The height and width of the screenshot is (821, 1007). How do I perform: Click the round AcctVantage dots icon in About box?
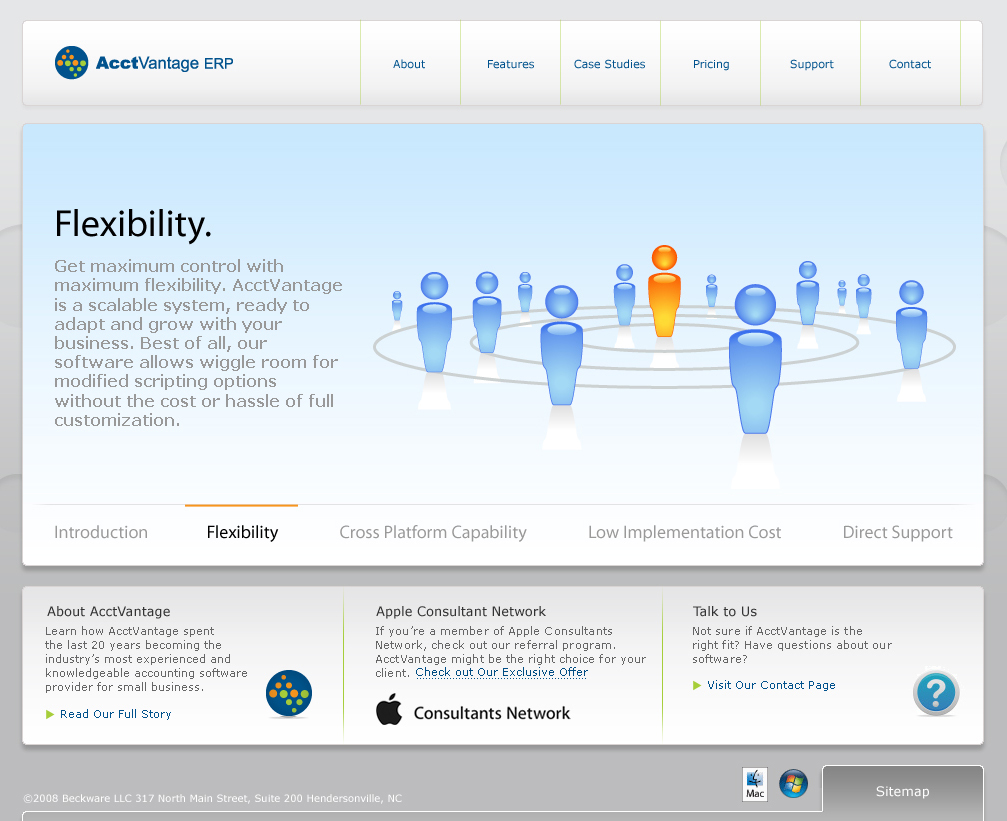(x=289, y=693)
